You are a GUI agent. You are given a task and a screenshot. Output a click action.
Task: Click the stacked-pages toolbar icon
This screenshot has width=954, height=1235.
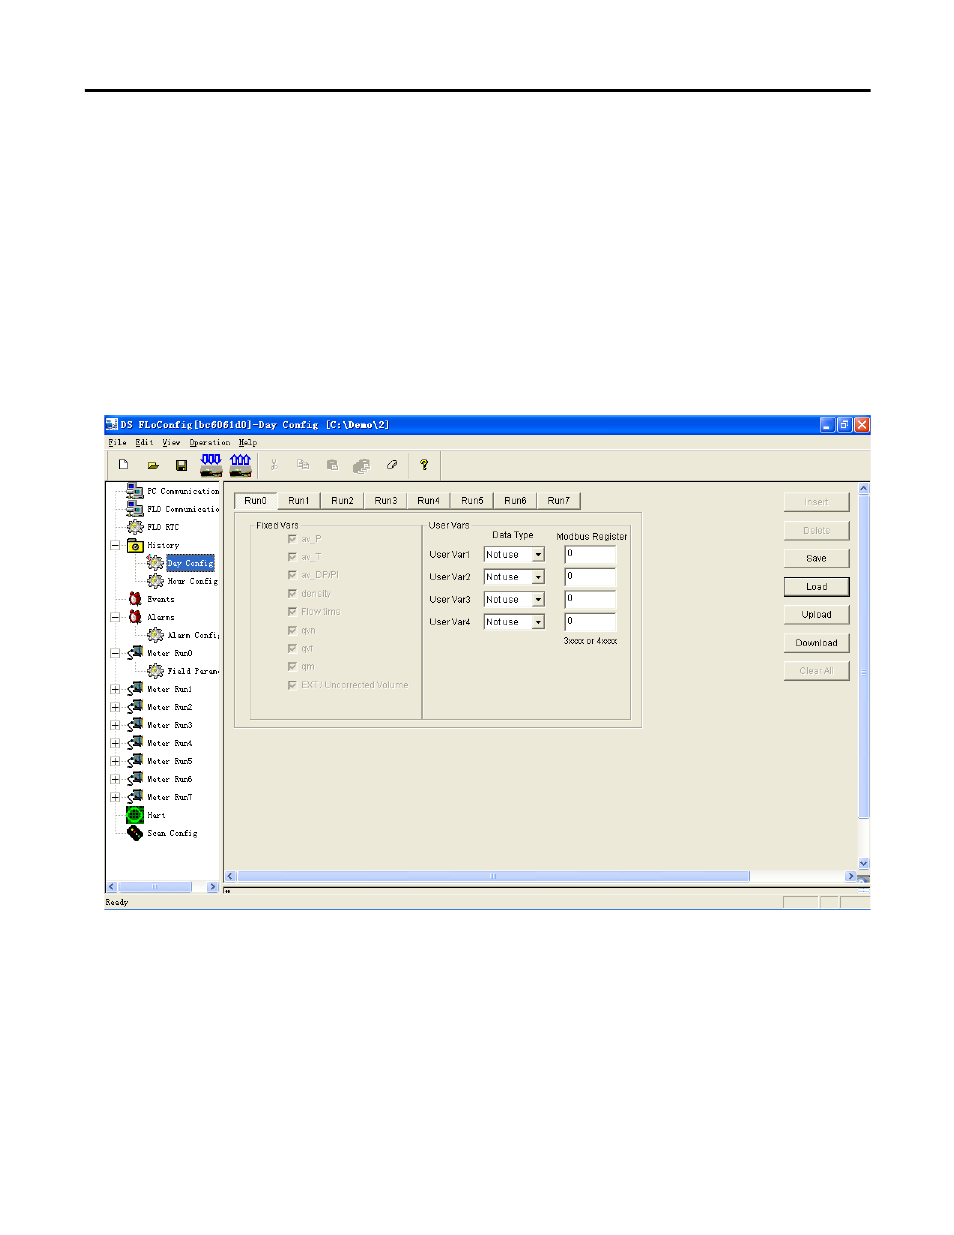[x=362, y=465]
